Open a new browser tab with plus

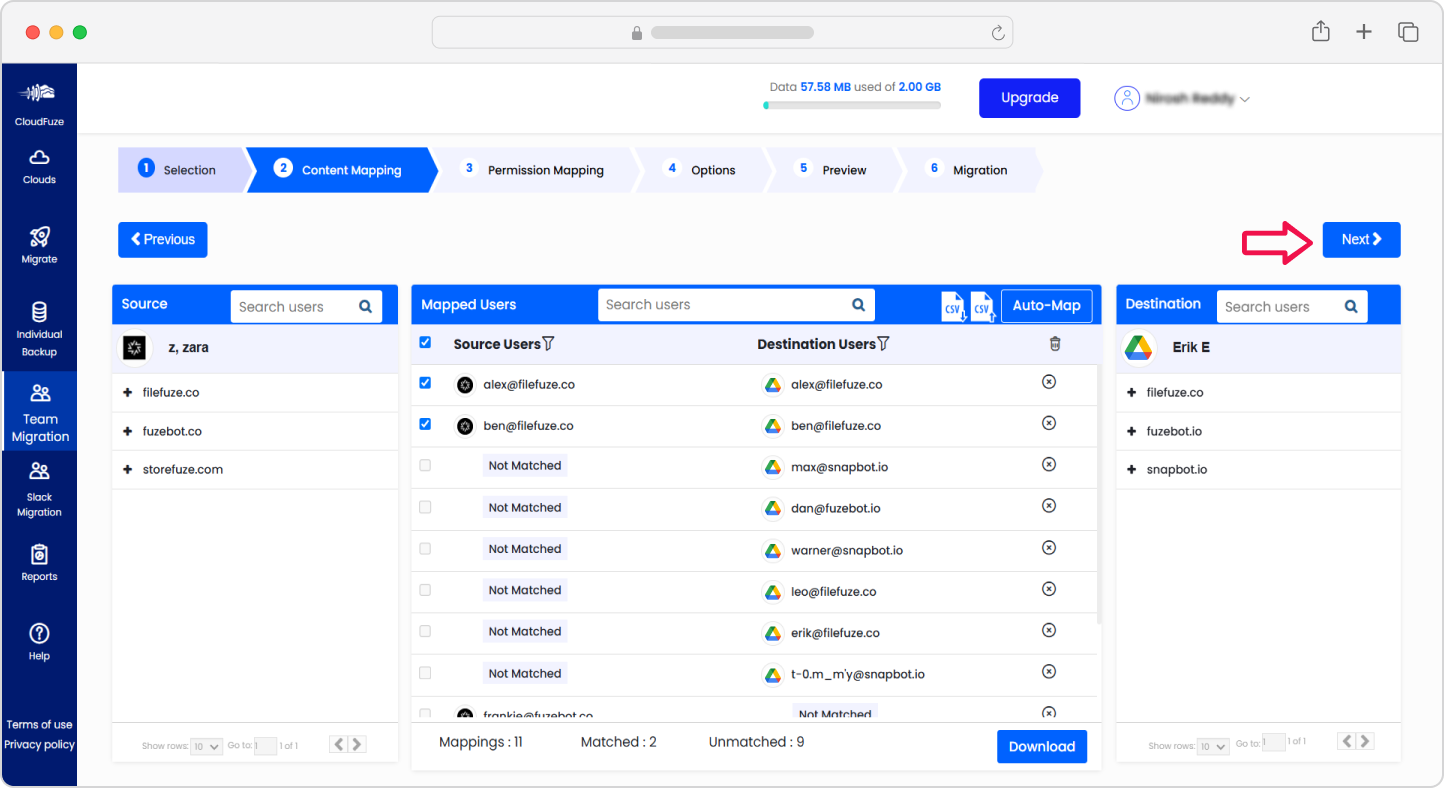pyautogui.click(x=1364, y=32)
